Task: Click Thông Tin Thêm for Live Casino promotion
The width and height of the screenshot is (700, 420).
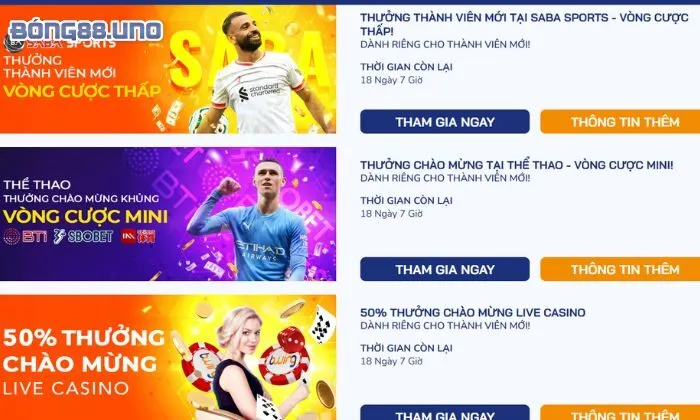Action: click(620, 413)
